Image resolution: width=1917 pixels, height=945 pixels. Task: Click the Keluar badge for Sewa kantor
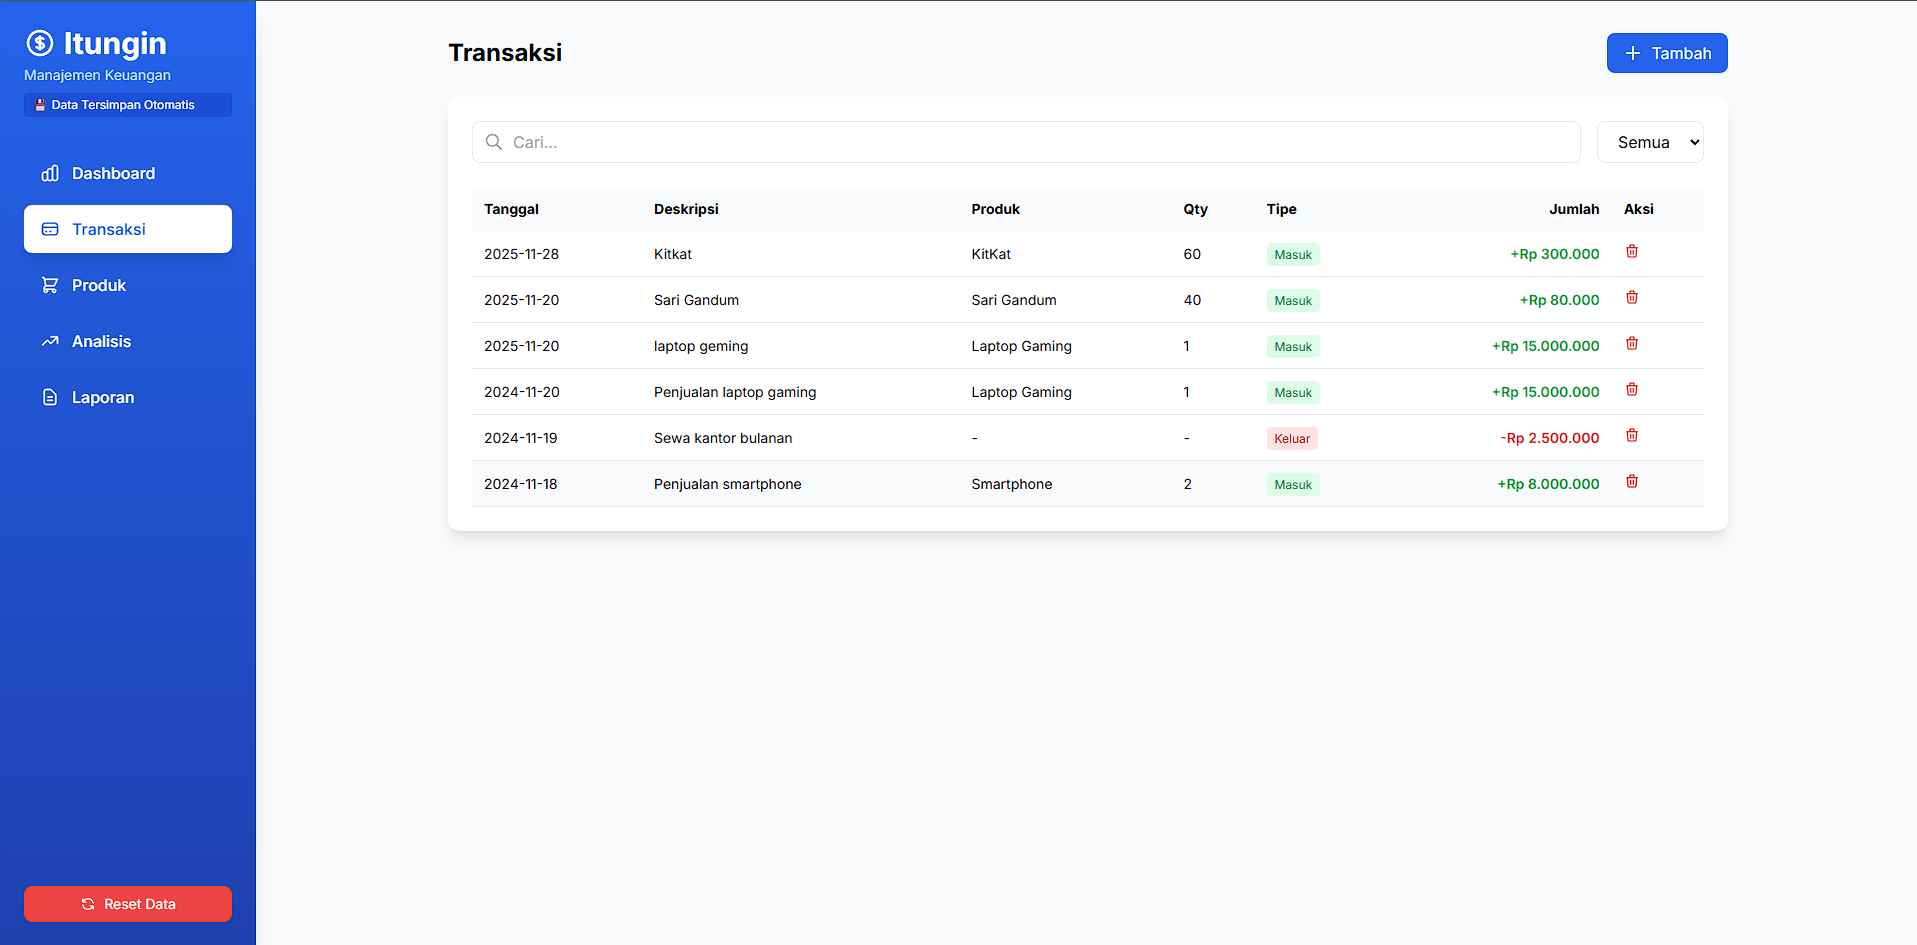pyautogui.click(x=1291, y=438)
